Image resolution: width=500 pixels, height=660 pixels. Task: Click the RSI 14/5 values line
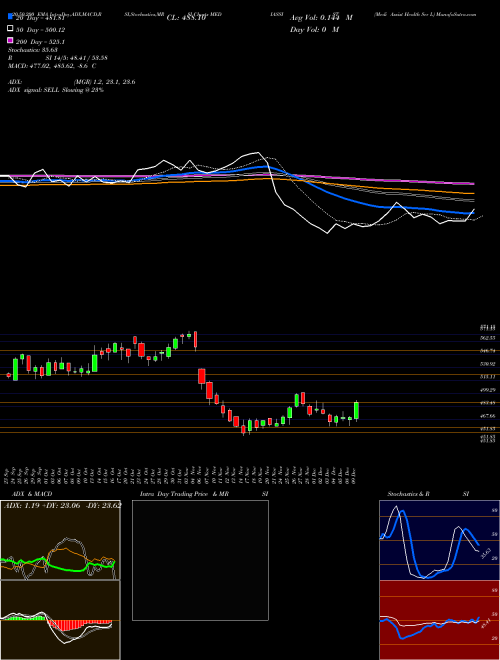[58, 58]
